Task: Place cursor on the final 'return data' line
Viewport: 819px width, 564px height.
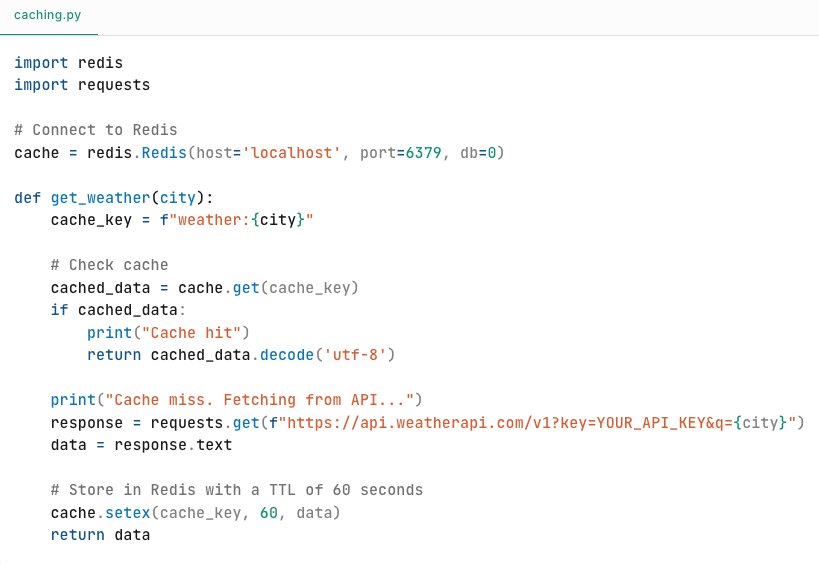Action: point(100,535)
